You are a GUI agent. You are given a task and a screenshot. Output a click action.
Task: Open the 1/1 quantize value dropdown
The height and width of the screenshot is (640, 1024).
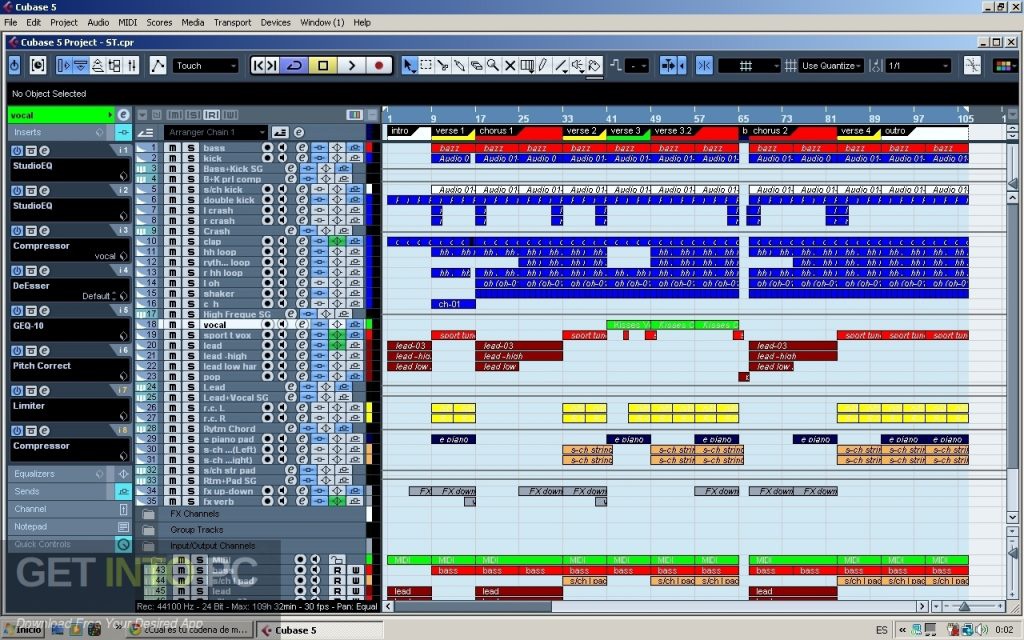pyautogui.click(x=918, y=65)
